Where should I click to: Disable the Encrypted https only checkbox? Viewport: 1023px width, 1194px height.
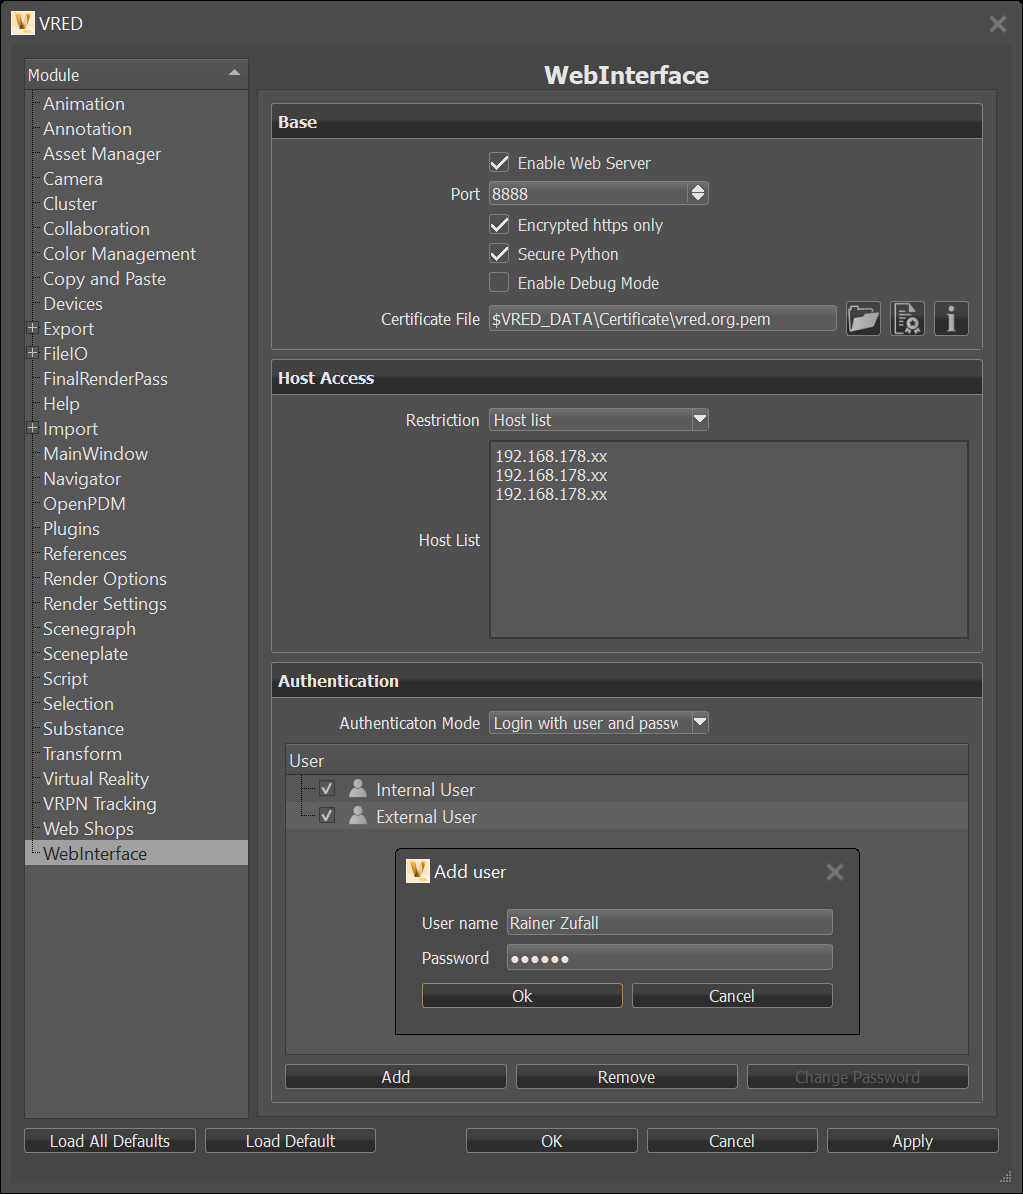coord(499,224)
